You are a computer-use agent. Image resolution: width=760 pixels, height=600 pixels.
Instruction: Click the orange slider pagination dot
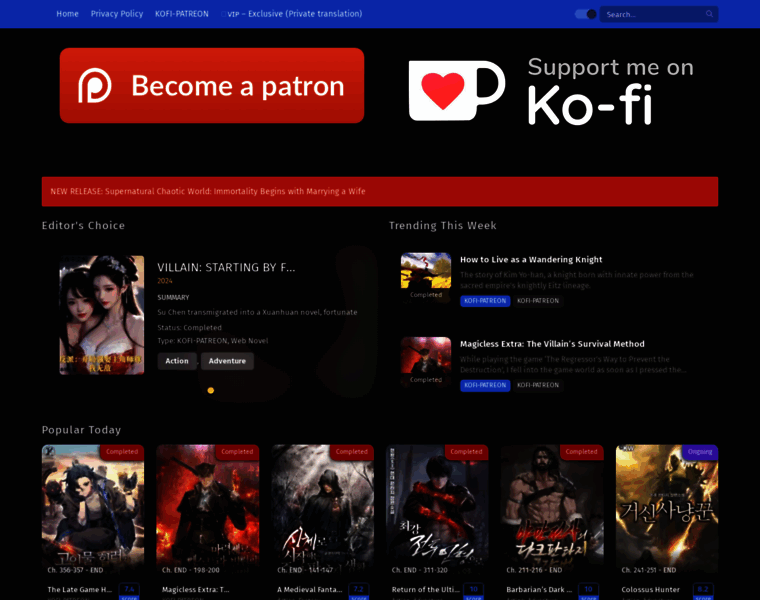(x=211, y=391)
